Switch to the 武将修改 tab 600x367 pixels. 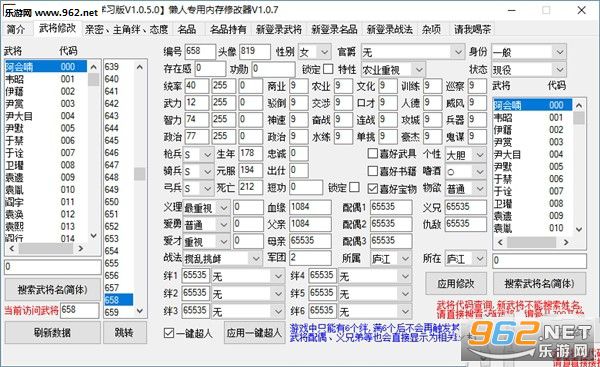(57, 28)
